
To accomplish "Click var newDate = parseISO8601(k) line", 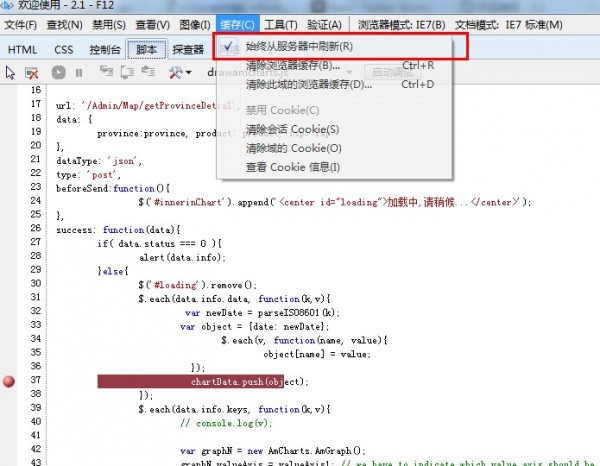I will tap(262, 313).
